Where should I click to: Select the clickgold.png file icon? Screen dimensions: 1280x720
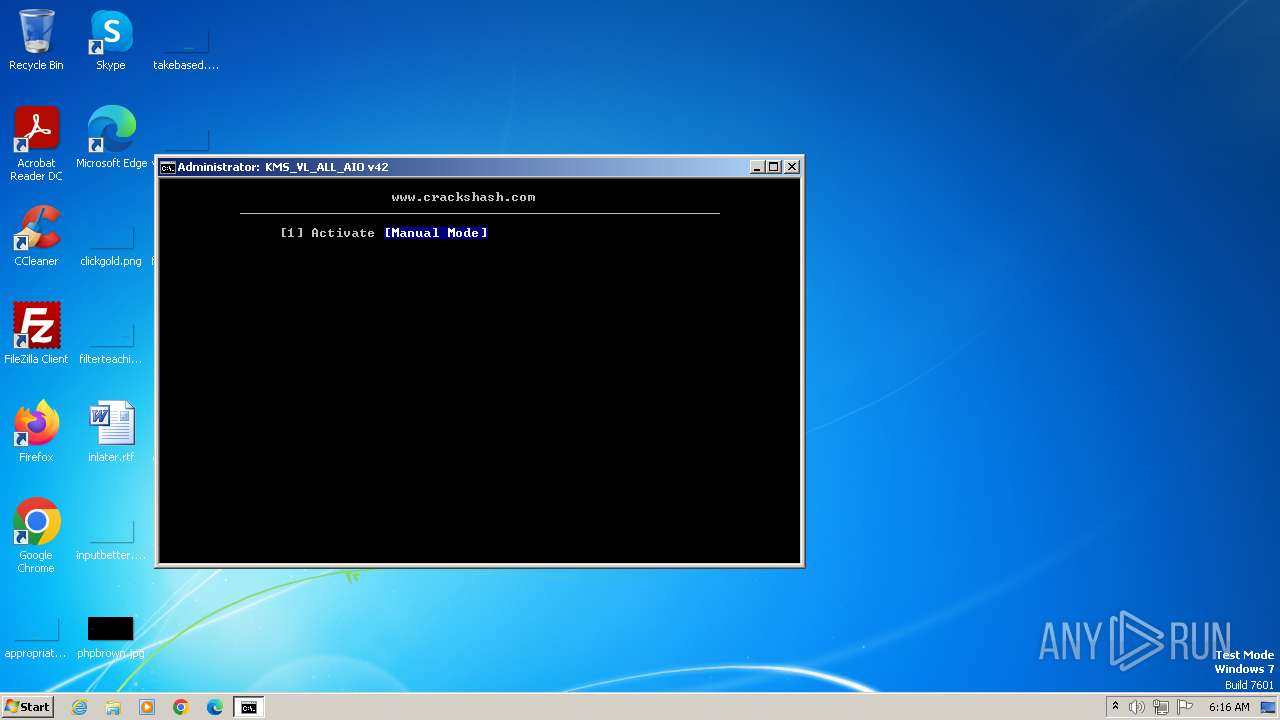coord(111,245)
